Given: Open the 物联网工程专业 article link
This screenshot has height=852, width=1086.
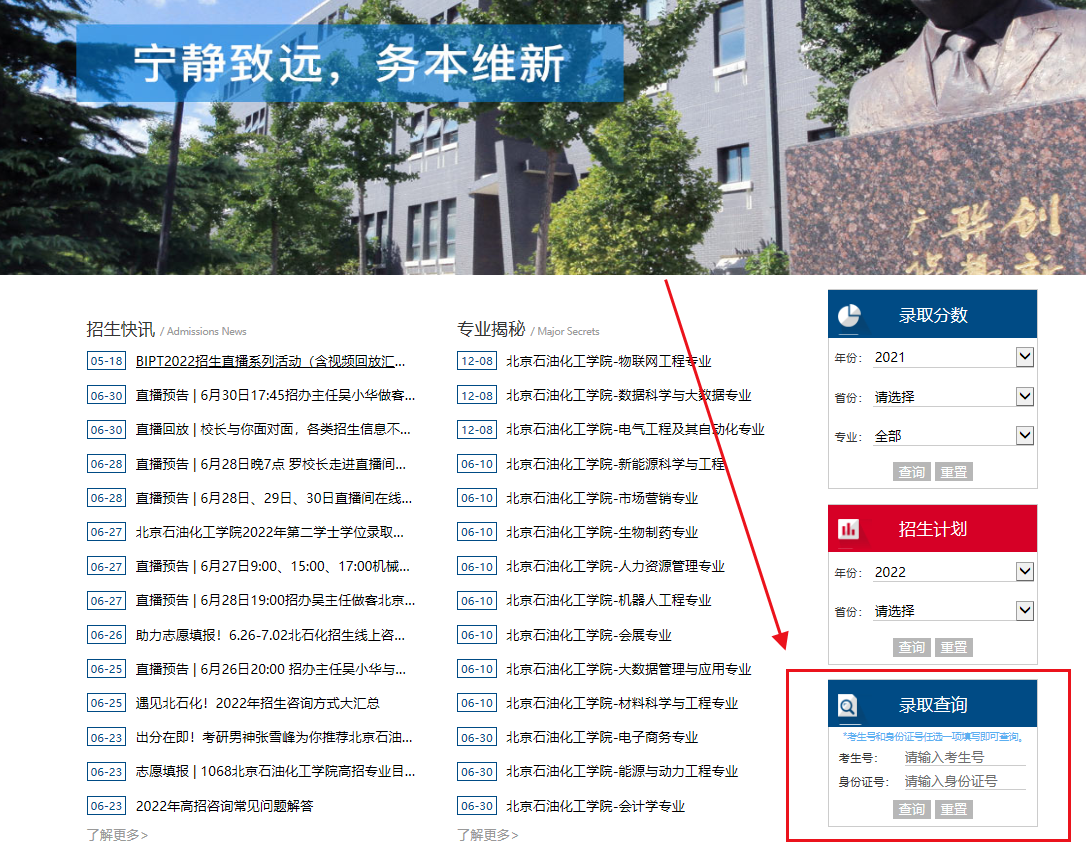Looking at the screenshot, I should [x=608, y=361].
